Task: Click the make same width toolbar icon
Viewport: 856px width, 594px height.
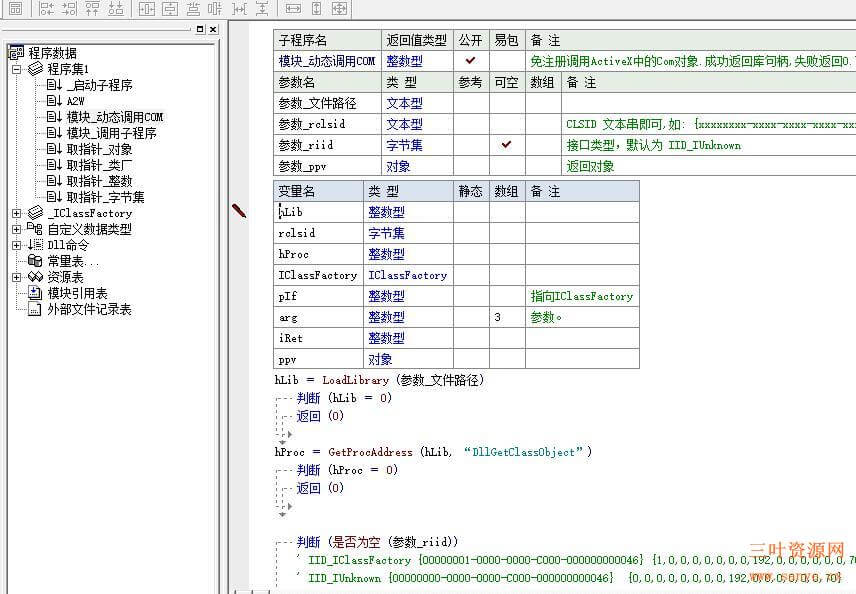Action: point(293,9)
